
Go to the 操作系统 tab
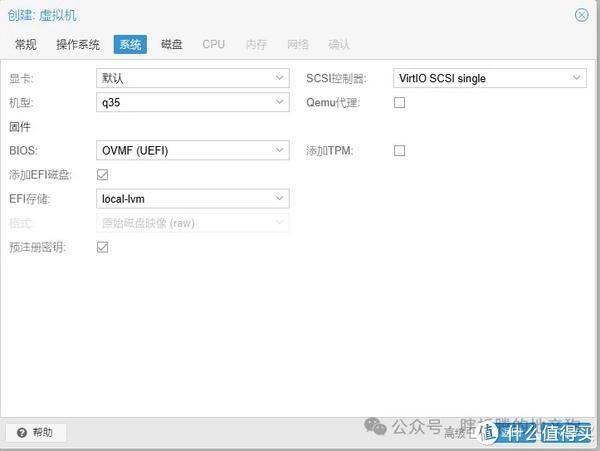tap(78, 45)
